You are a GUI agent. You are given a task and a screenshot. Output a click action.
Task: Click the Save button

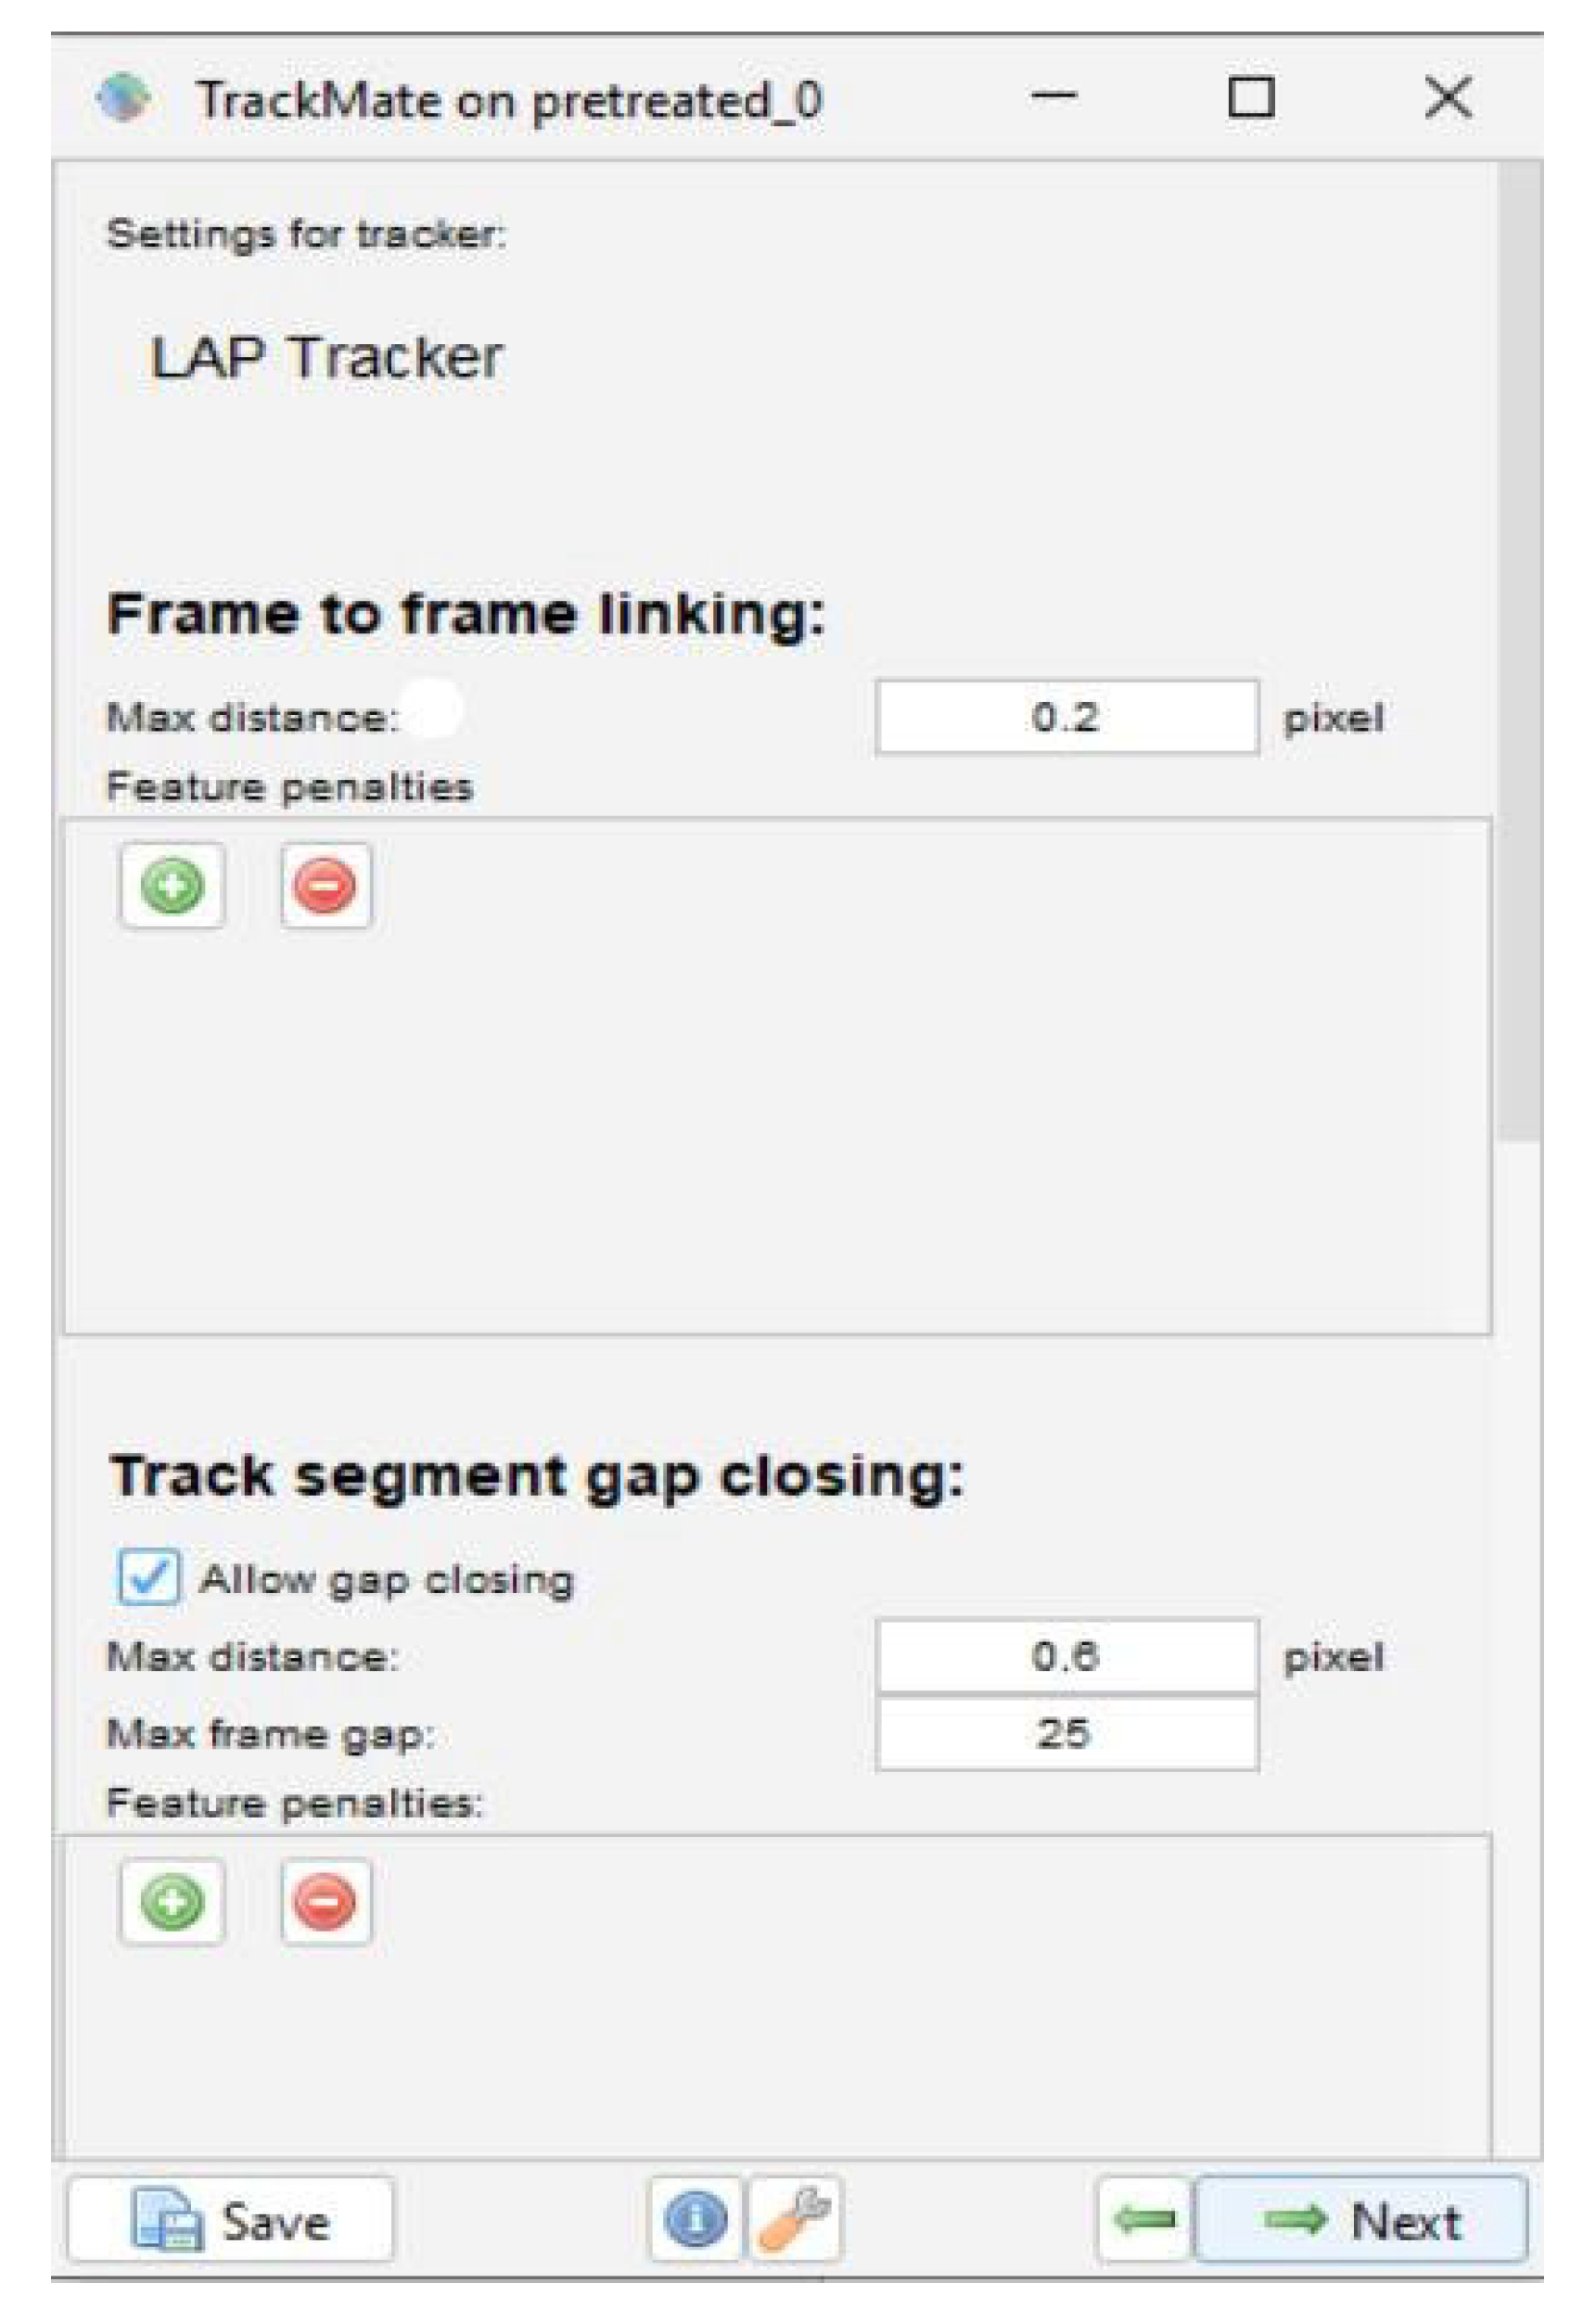pos(231,2220)
